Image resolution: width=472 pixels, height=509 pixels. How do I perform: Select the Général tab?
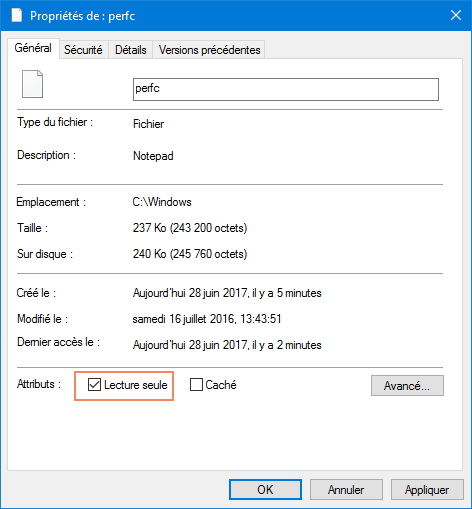point(33,48)
